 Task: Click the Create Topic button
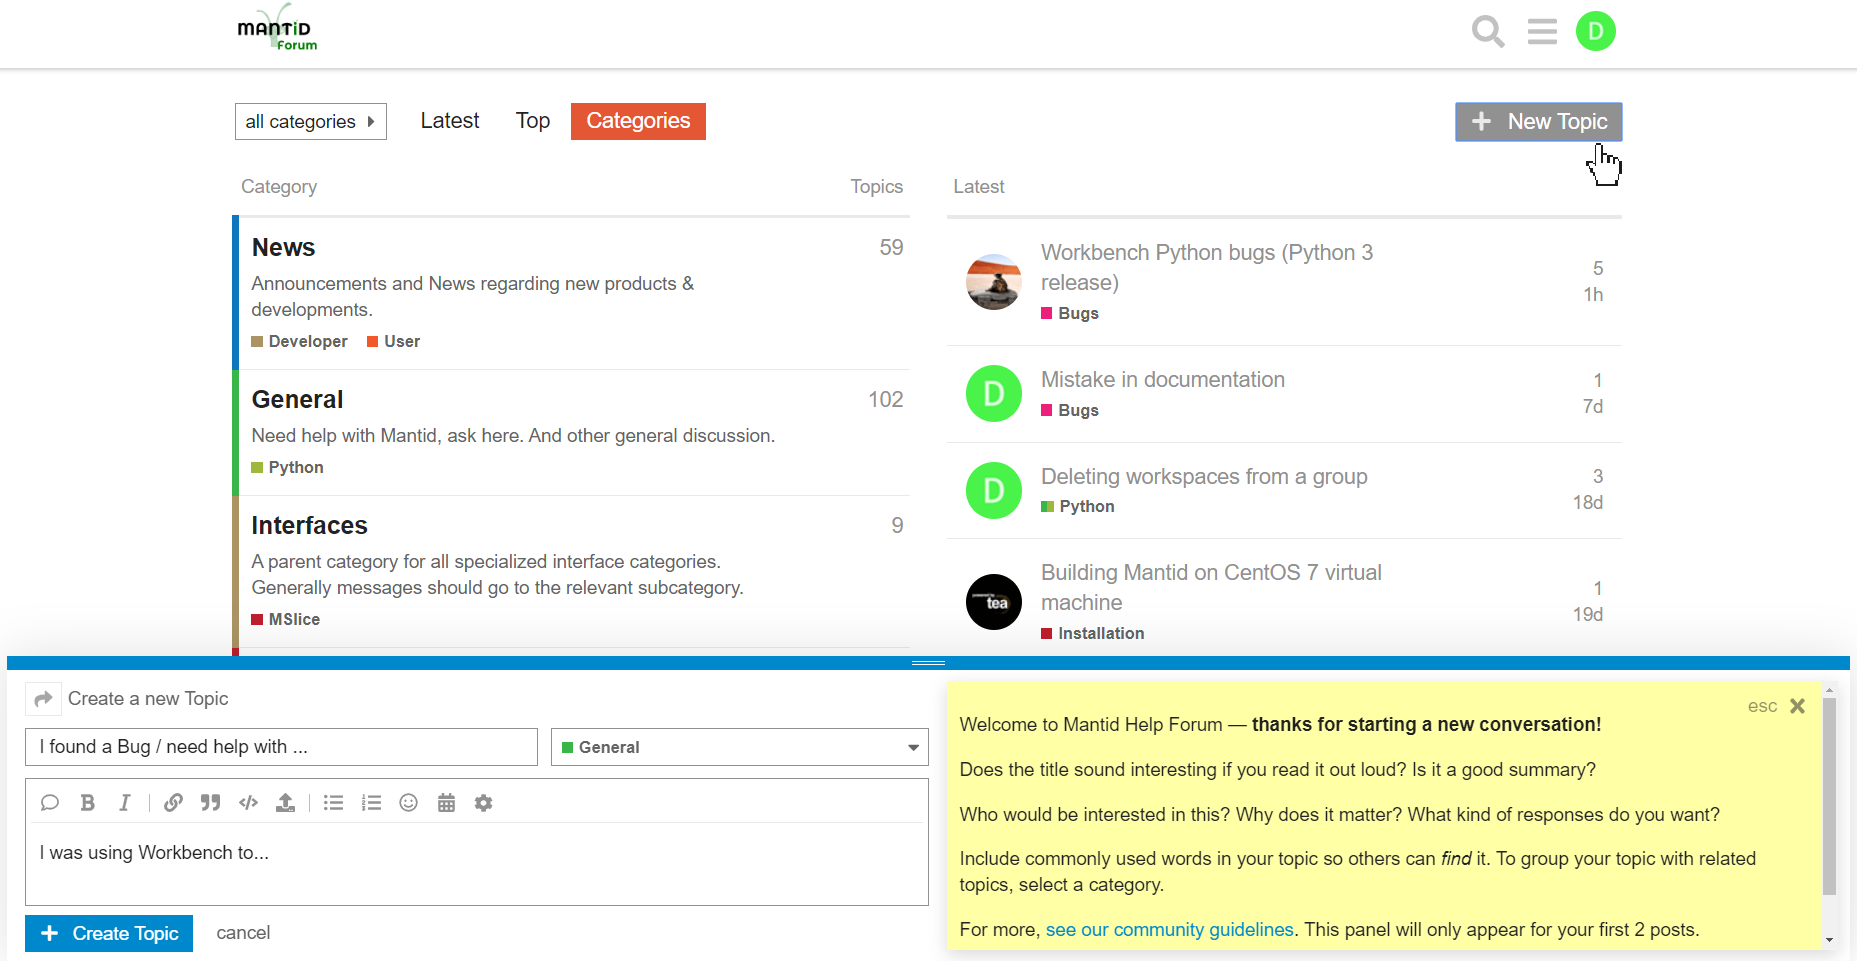(108, 933)
